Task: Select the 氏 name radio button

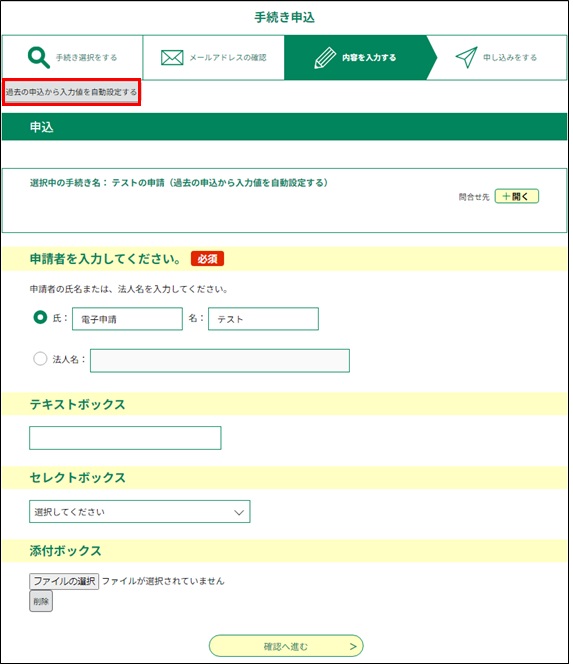Action: tap(40, 317)
